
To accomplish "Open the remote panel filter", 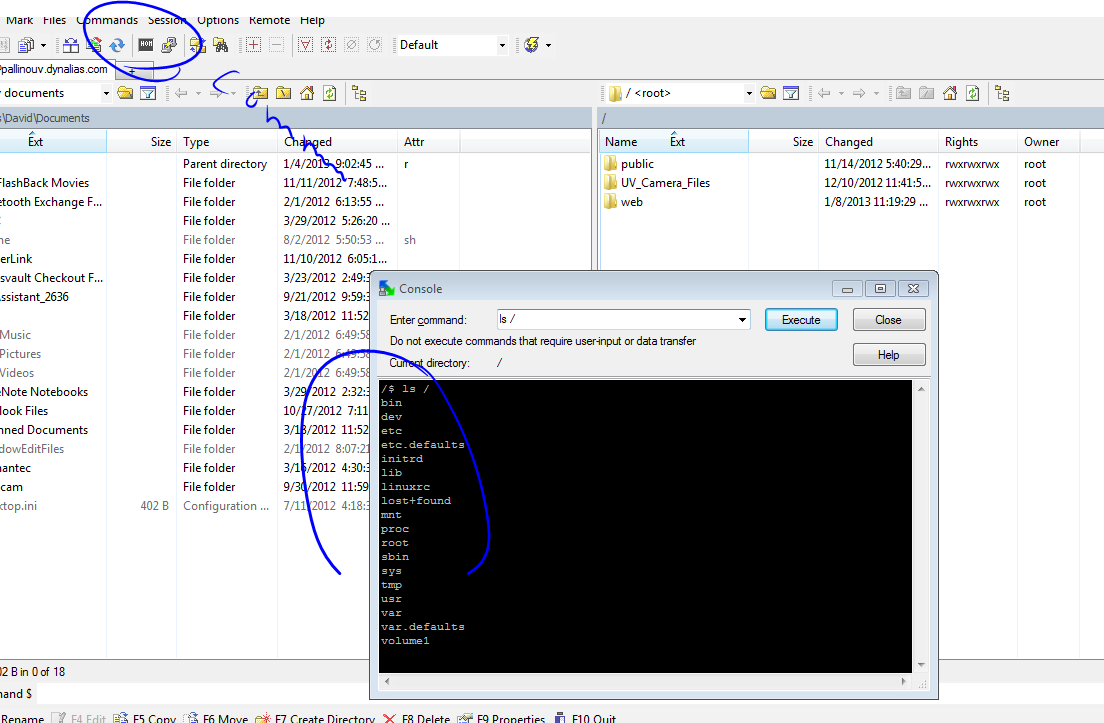I will [x=791, y=93].
